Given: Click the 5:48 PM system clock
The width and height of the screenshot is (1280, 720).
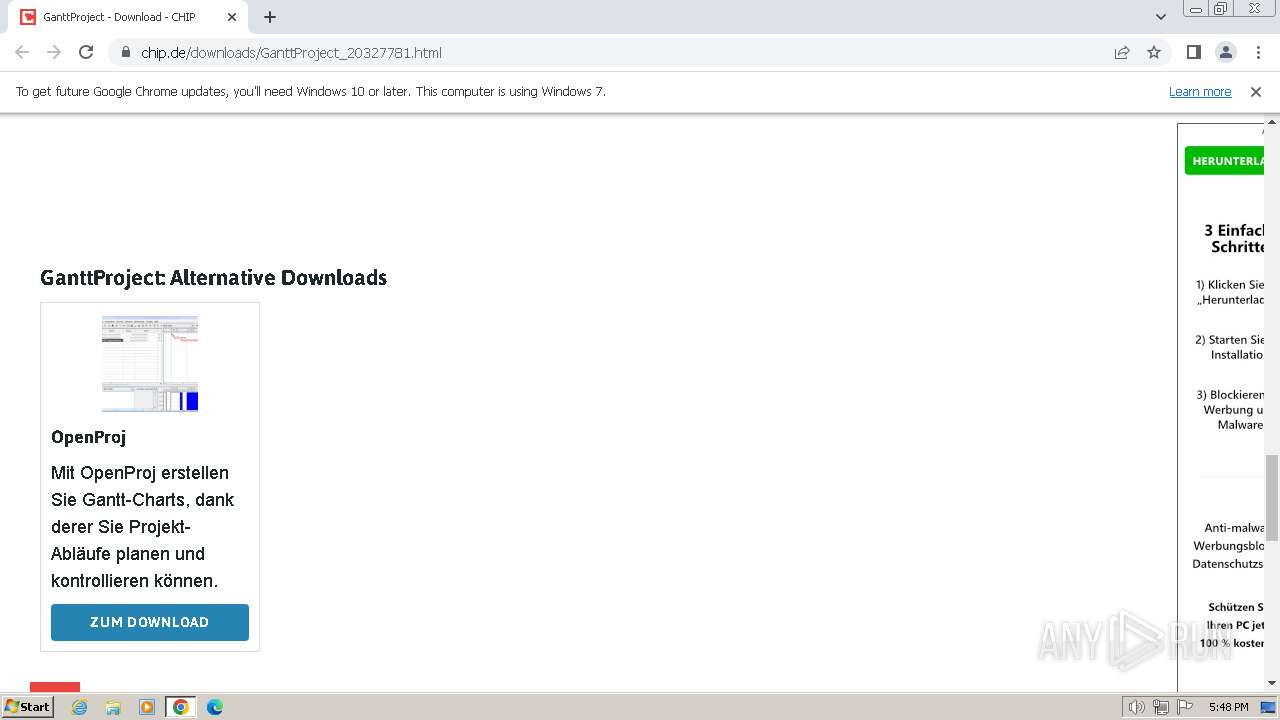Looking at the screenshot, I should point(1228,707).
